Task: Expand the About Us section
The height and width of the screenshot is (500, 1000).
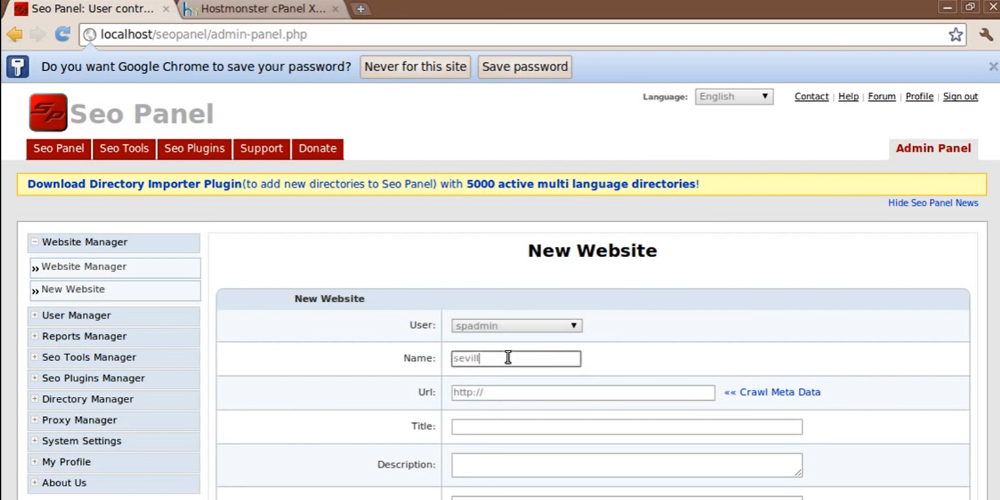Action: click(x=114, y=483)
